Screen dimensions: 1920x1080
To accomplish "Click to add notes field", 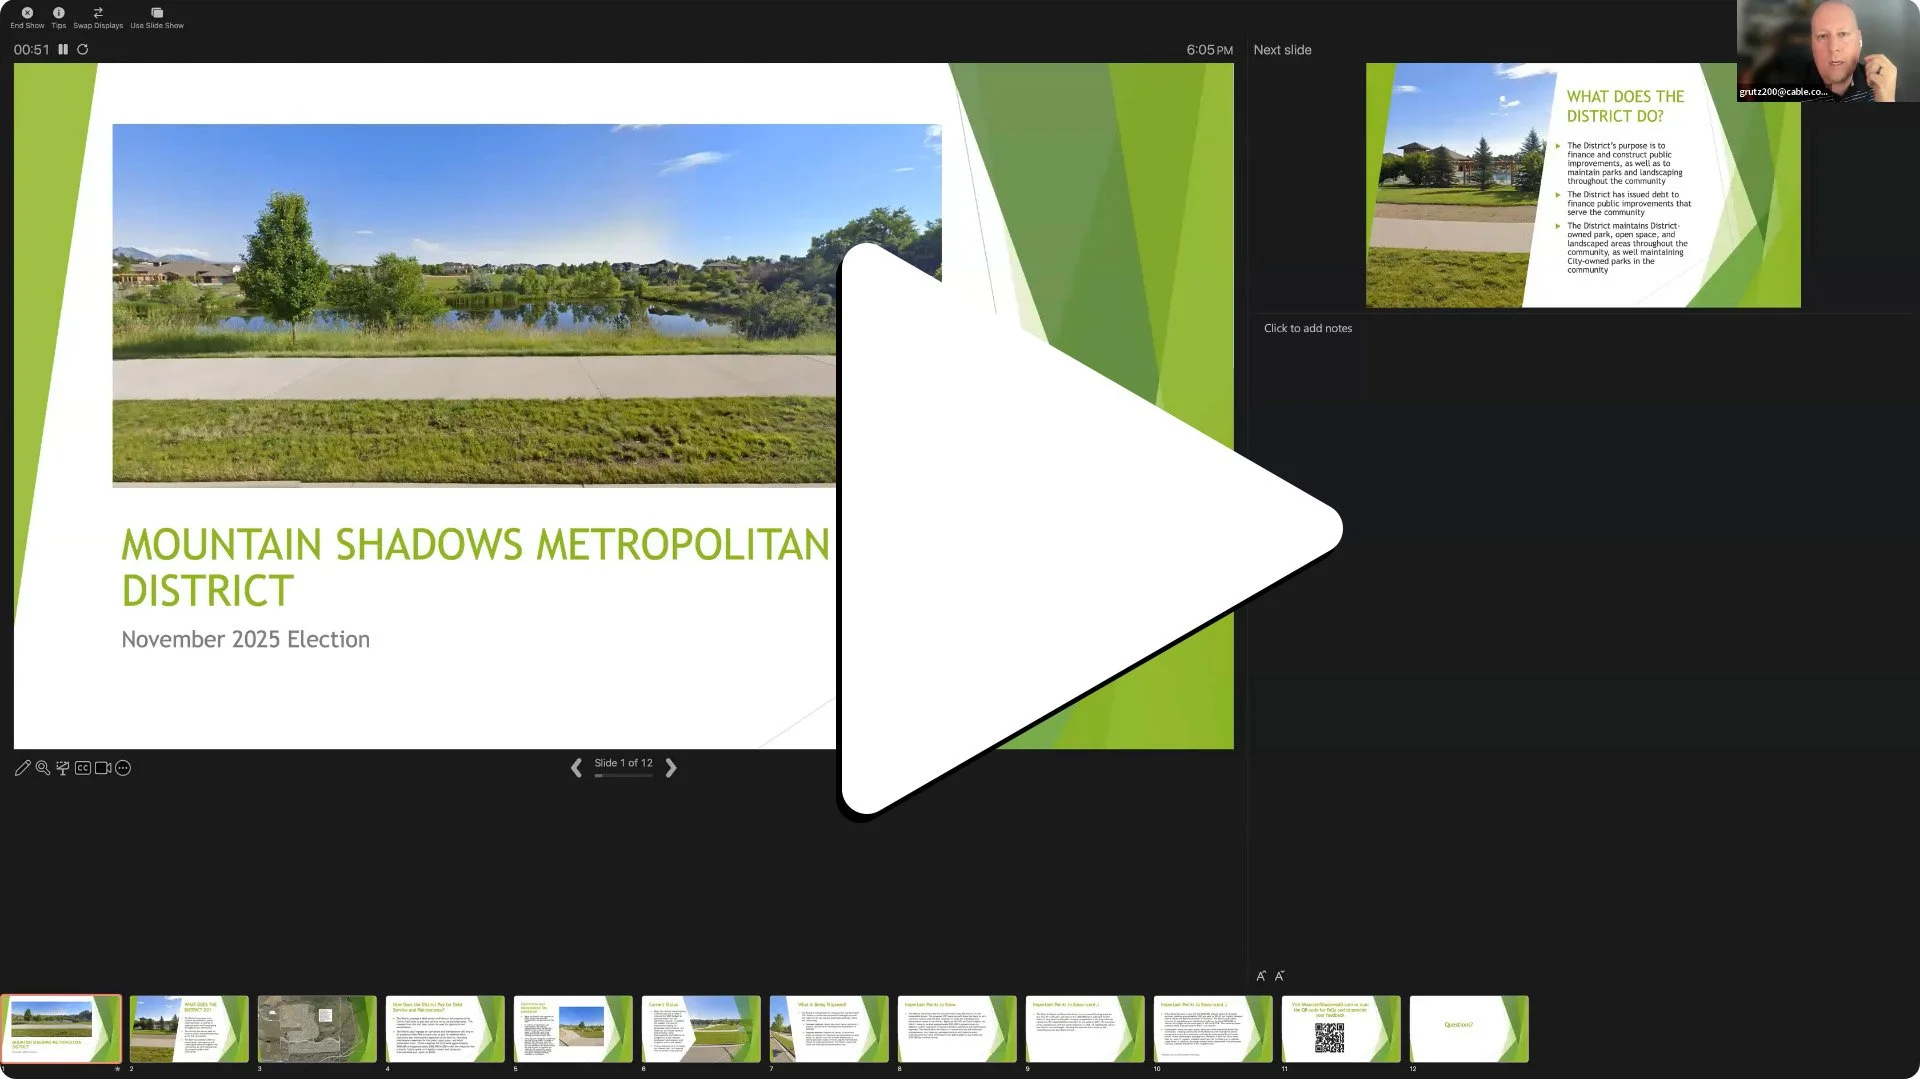I will point(1307,328).
